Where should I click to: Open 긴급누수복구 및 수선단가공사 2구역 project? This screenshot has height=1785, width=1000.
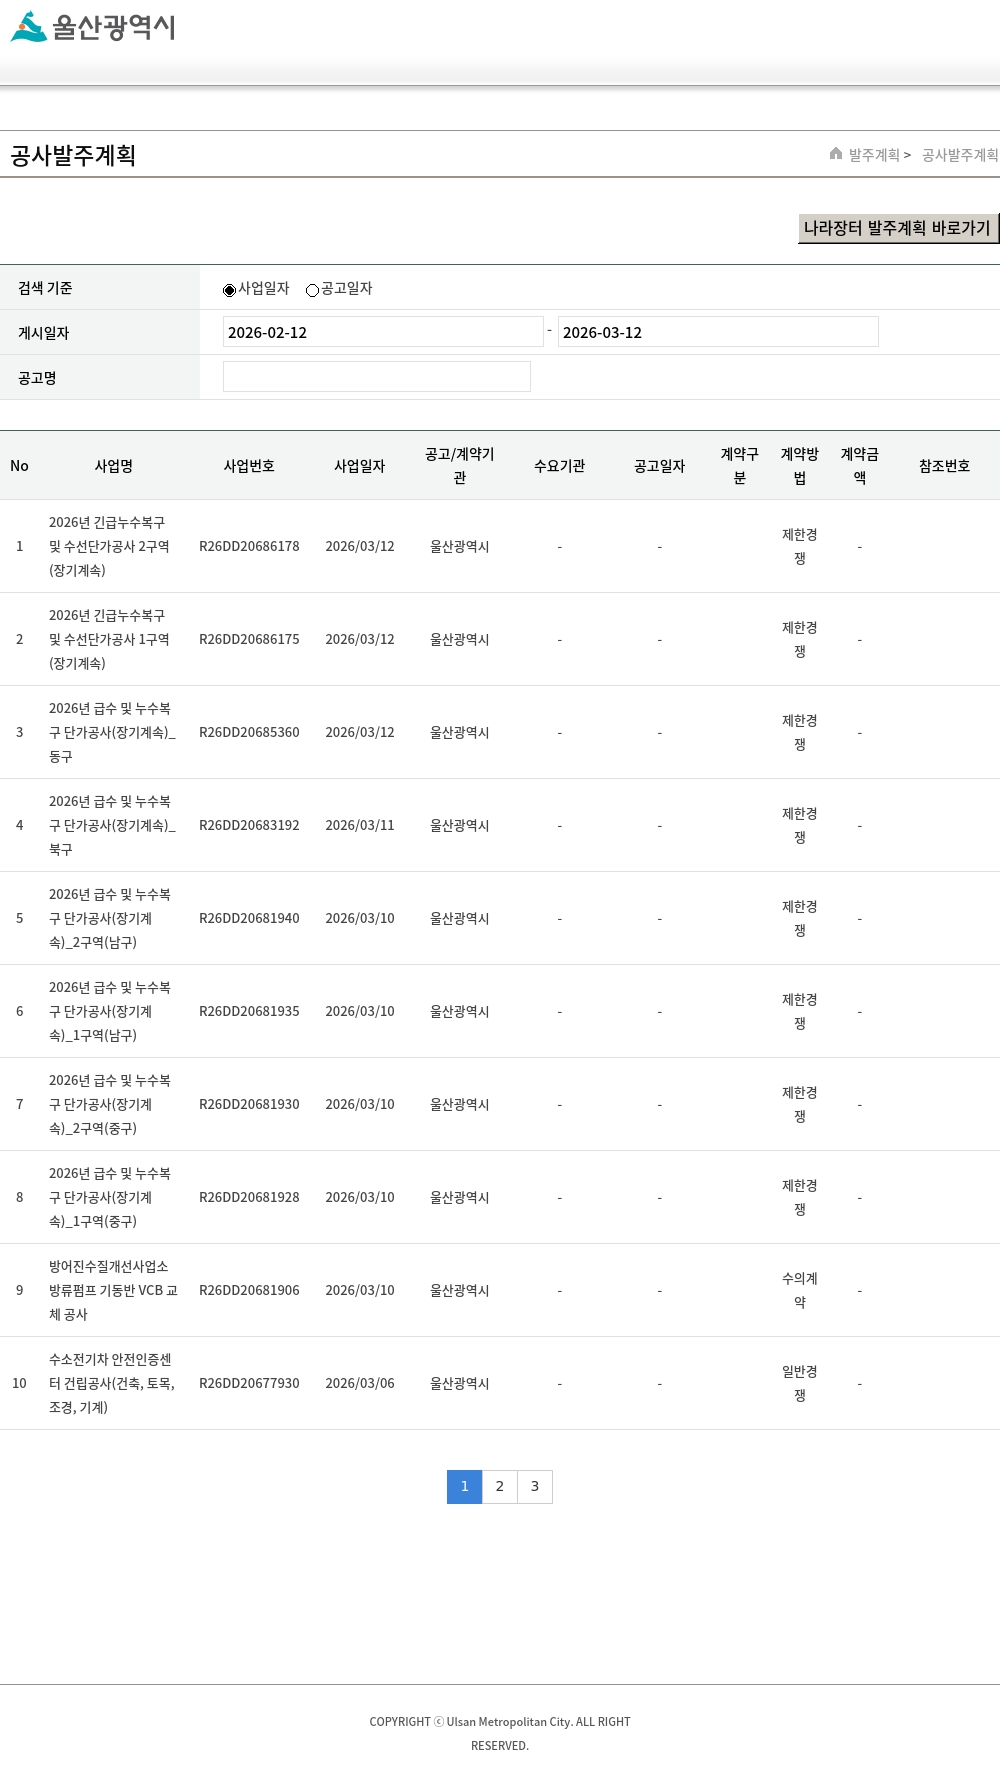(110, 546)
